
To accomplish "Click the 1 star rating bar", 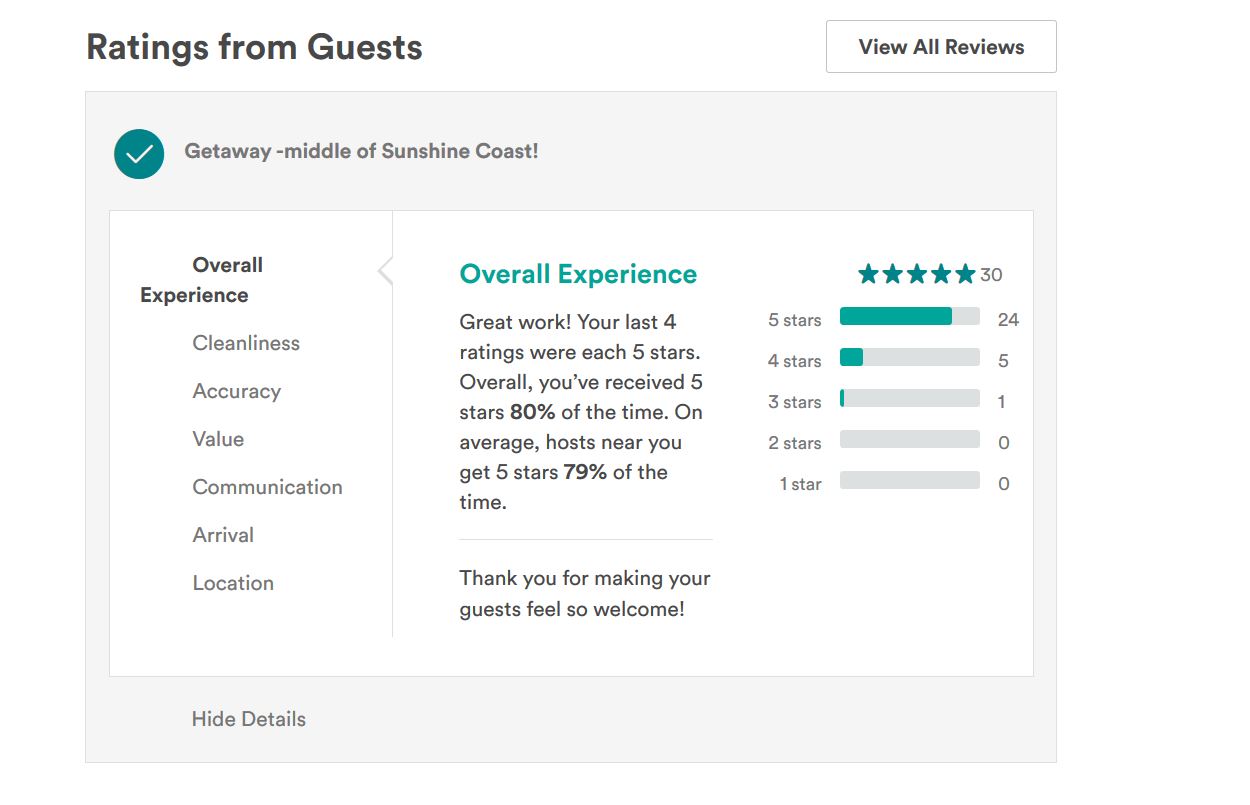I will 909,481.
